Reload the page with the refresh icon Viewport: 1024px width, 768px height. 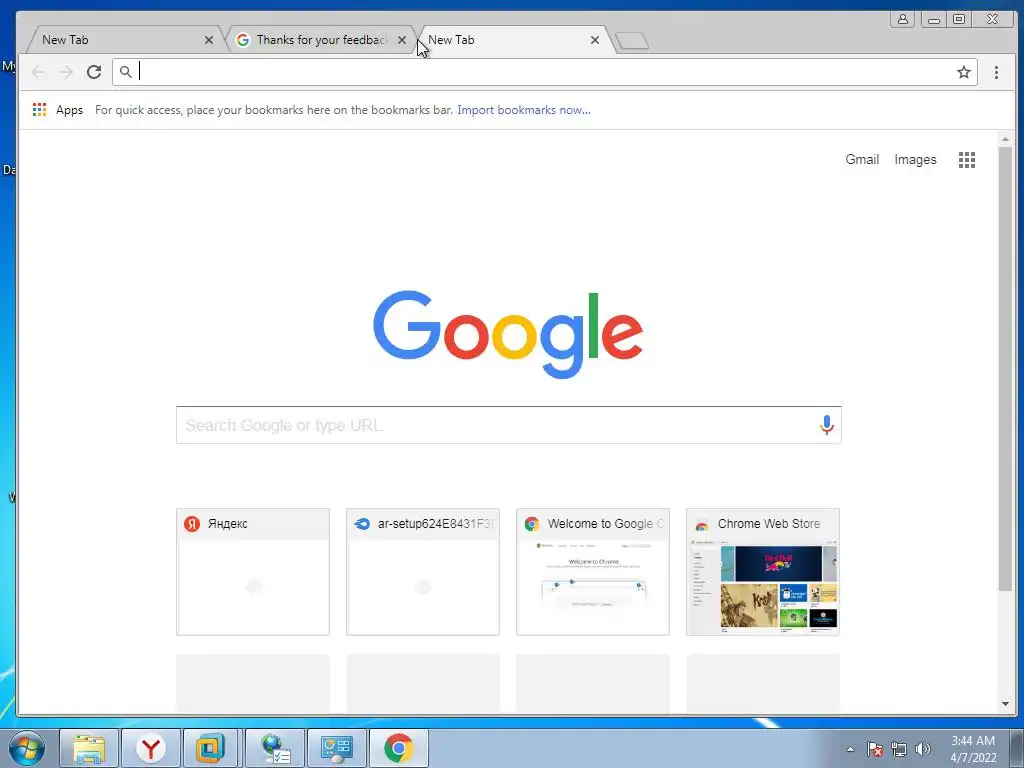click(94, 72)
